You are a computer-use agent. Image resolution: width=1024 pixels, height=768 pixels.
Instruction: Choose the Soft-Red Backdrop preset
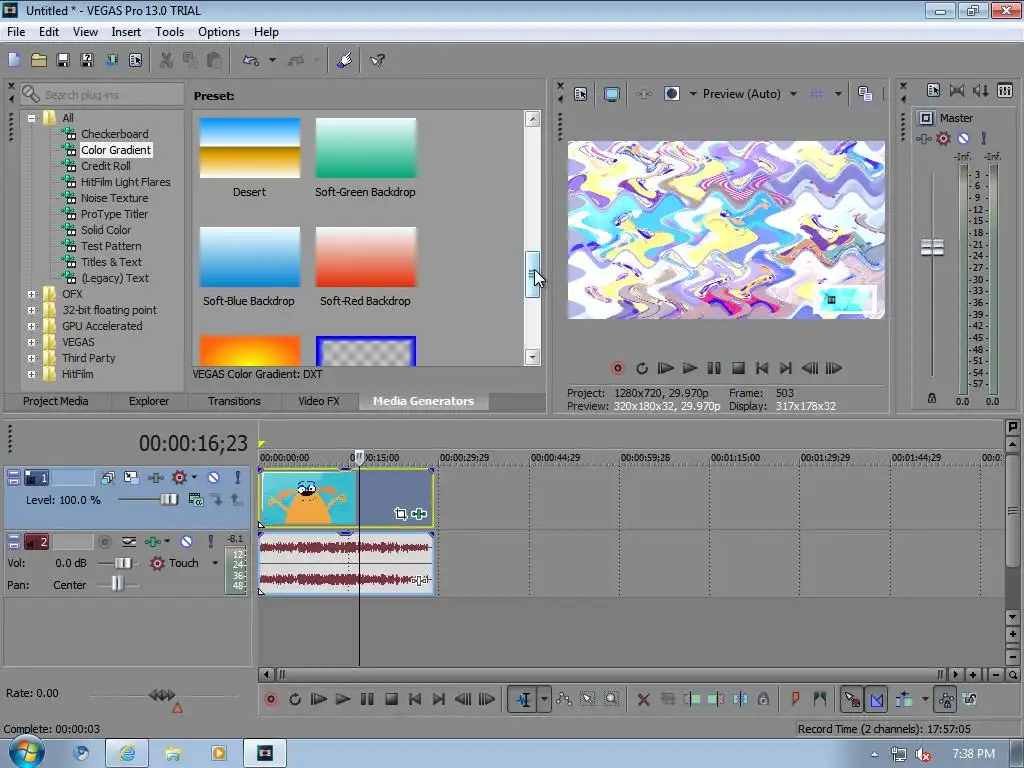(x=366, y=257)
